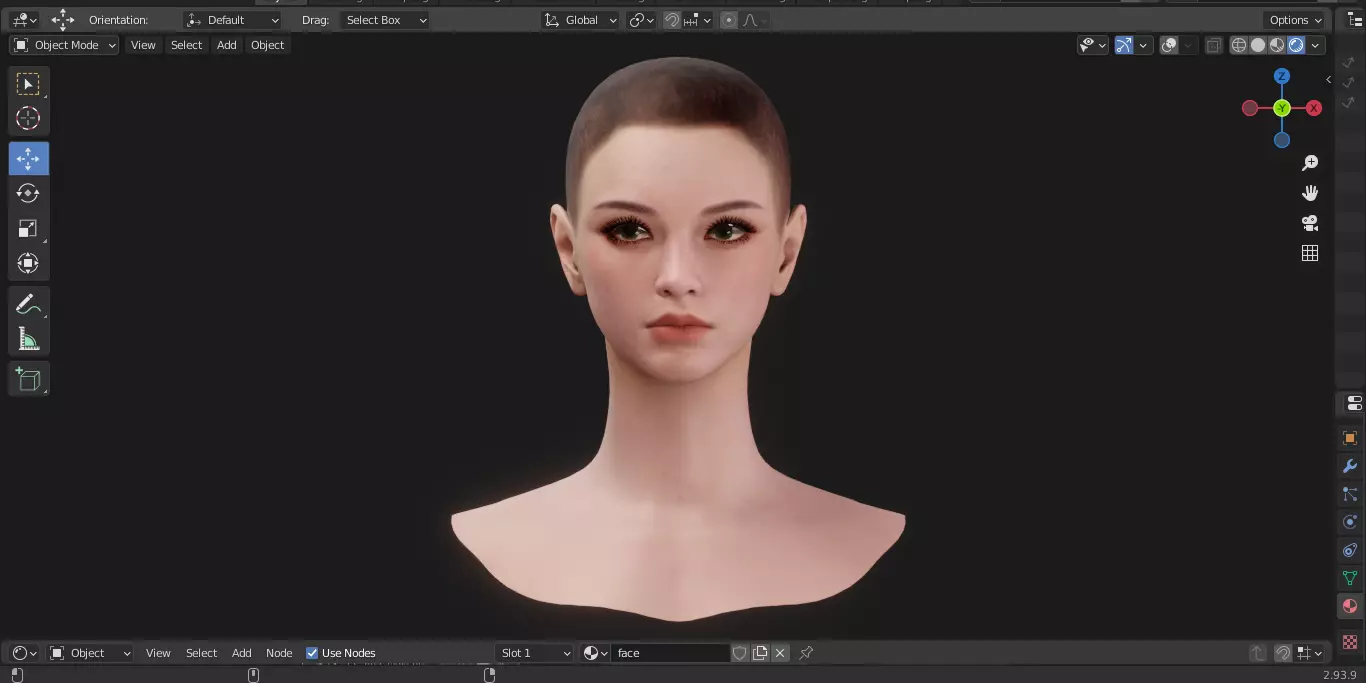Open the Material properties tab

coord(1350,606)
